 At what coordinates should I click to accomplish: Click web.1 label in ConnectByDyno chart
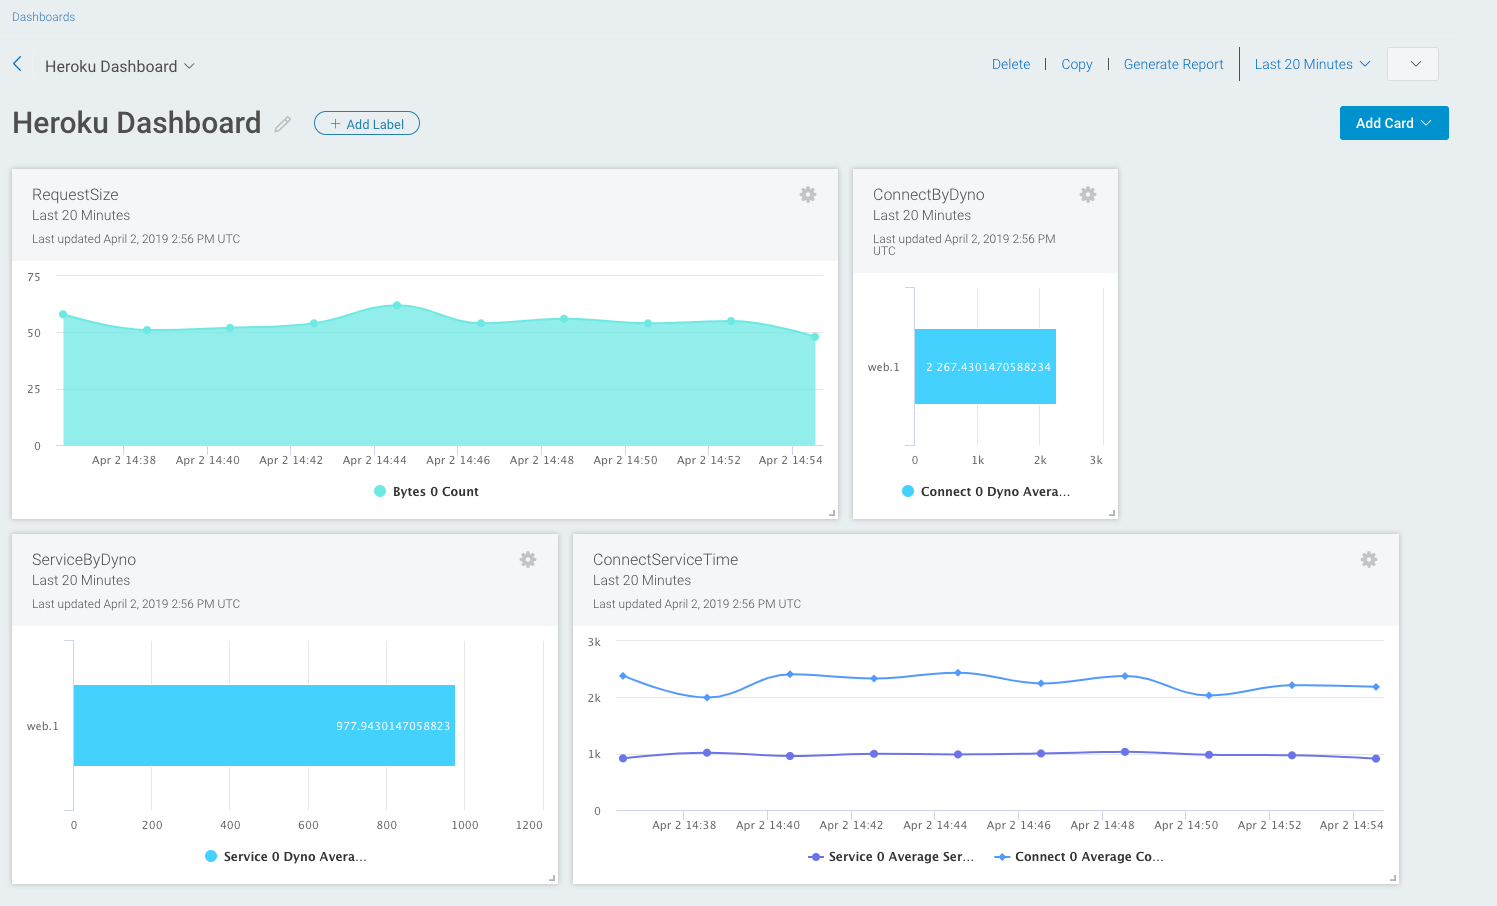click(x=883, y=367)
